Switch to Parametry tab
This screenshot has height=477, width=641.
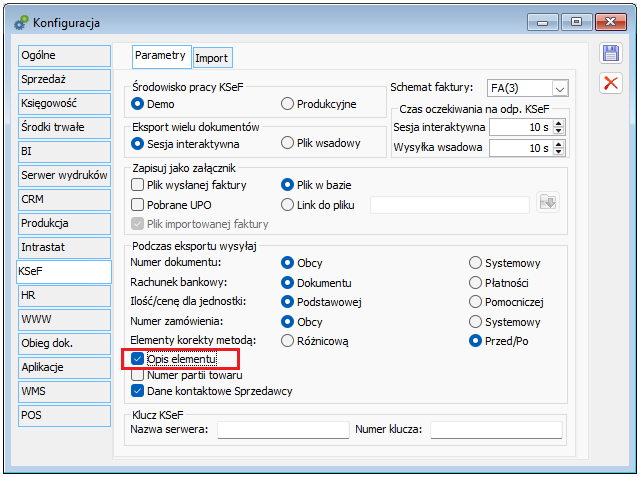pyautogui.click(x=161, y=56)
